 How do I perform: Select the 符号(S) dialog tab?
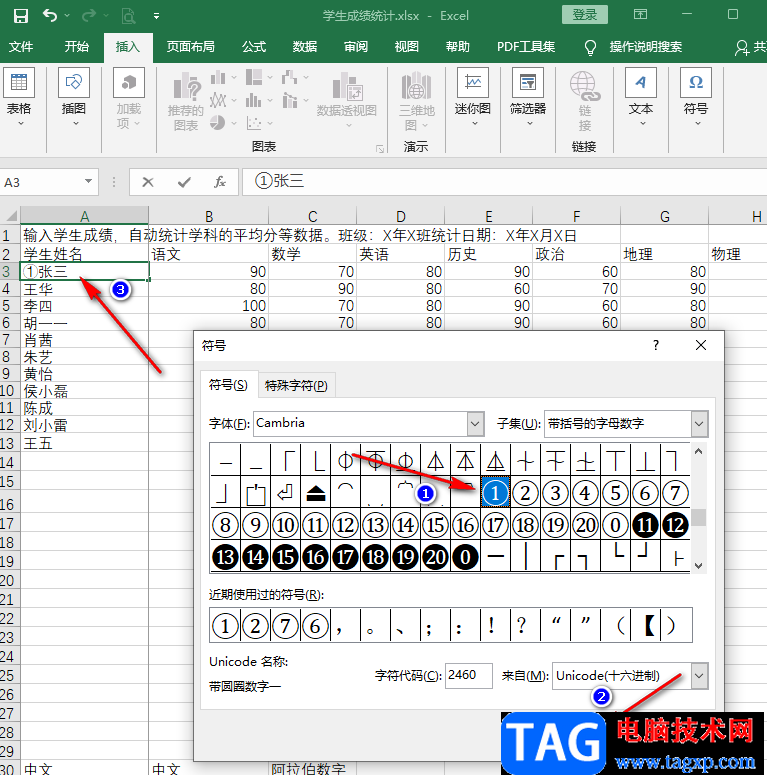click(x=228, y=385)
